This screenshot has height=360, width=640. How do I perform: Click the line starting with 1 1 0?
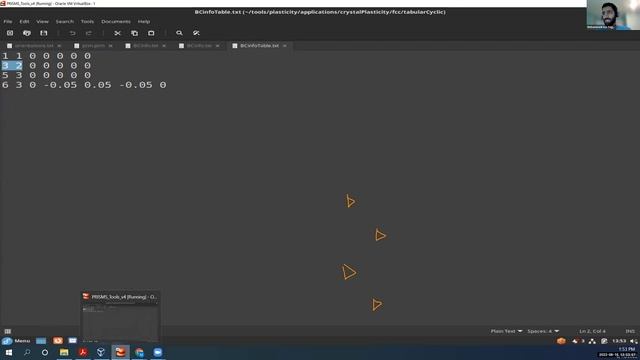click(x=47, y=56)
